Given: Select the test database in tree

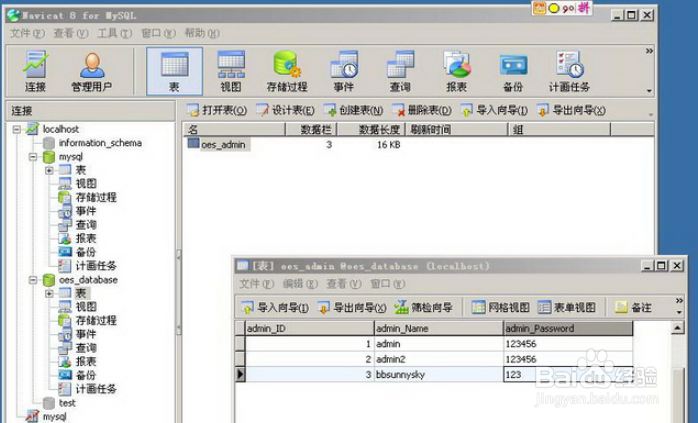Looking at the screenshot, I should tap(67, 403).
